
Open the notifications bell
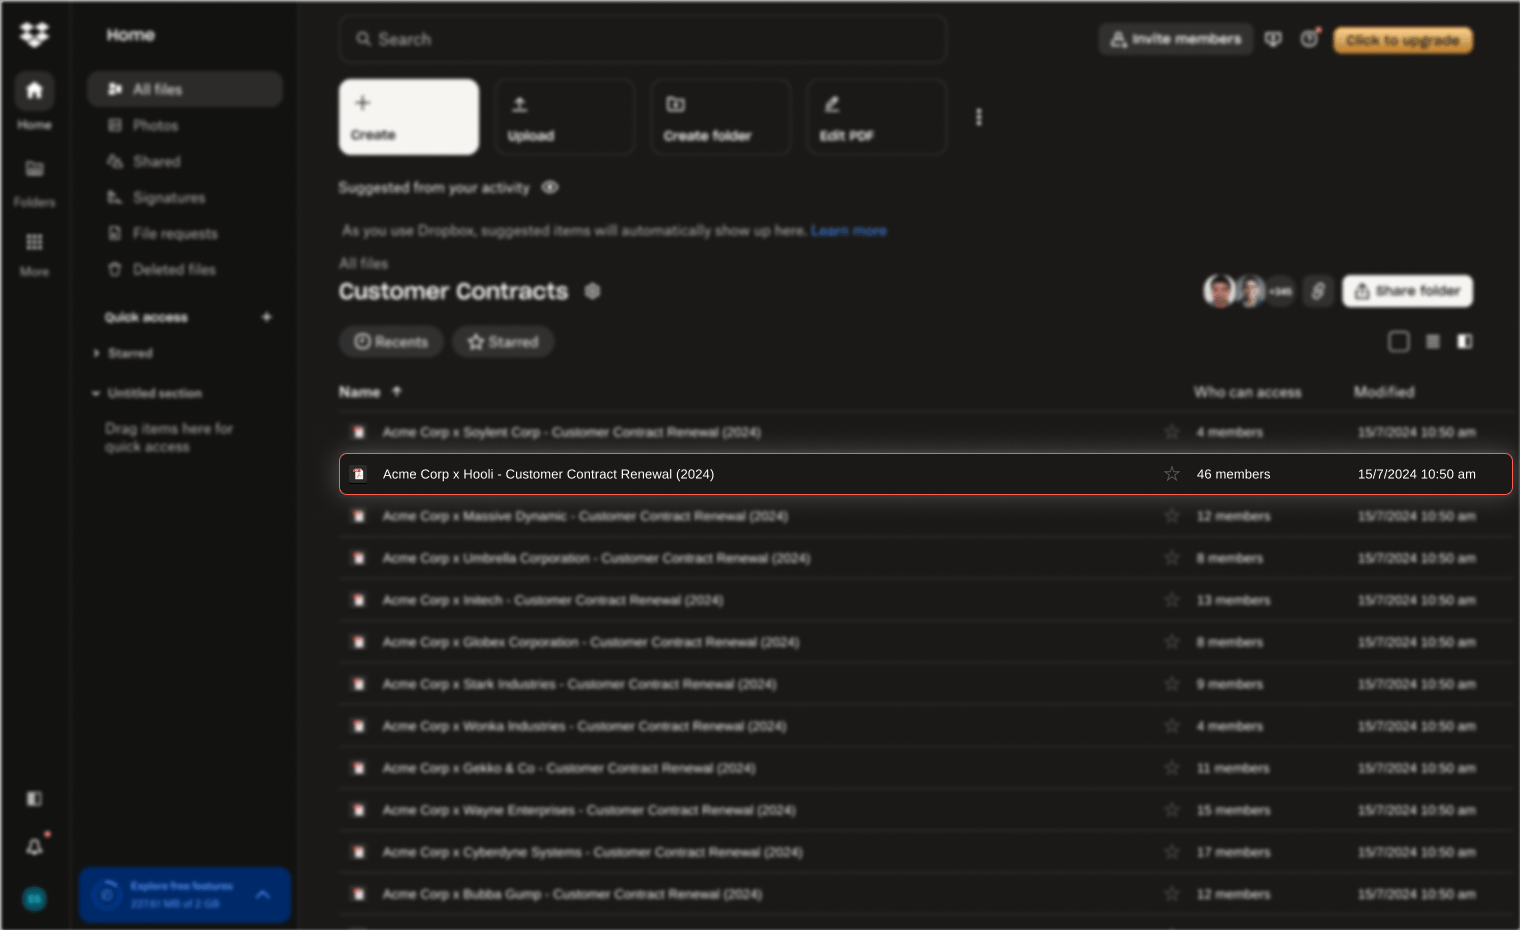[34, 847]
